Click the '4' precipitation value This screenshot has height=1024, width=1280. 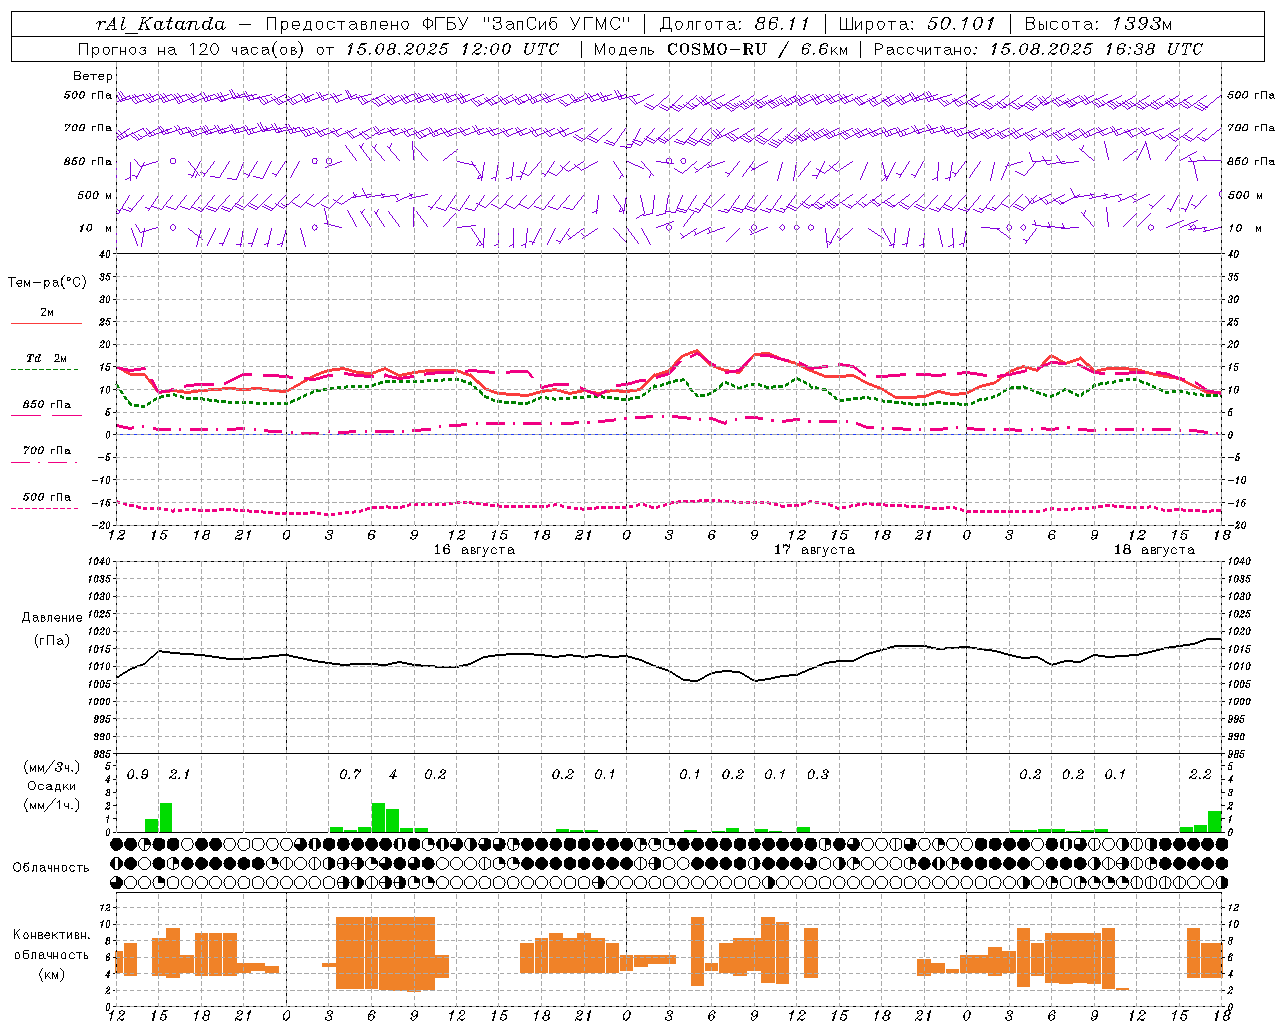pyautogui.click(x=393, y=775)
